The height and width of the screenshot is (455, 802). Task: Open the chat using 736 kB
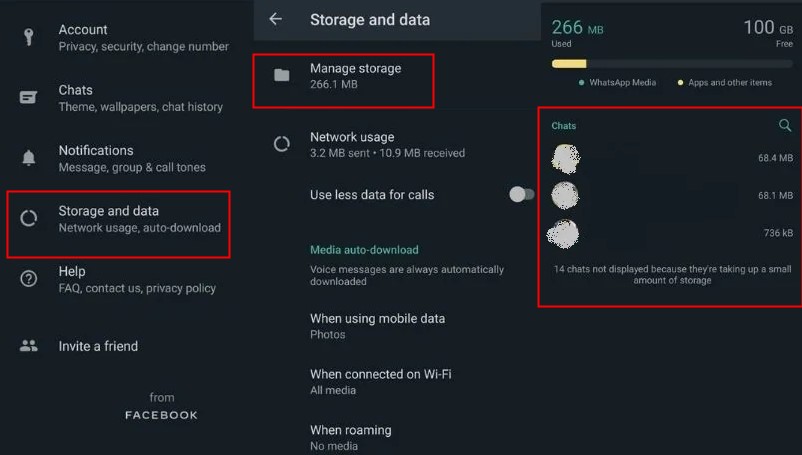[672, 233]
